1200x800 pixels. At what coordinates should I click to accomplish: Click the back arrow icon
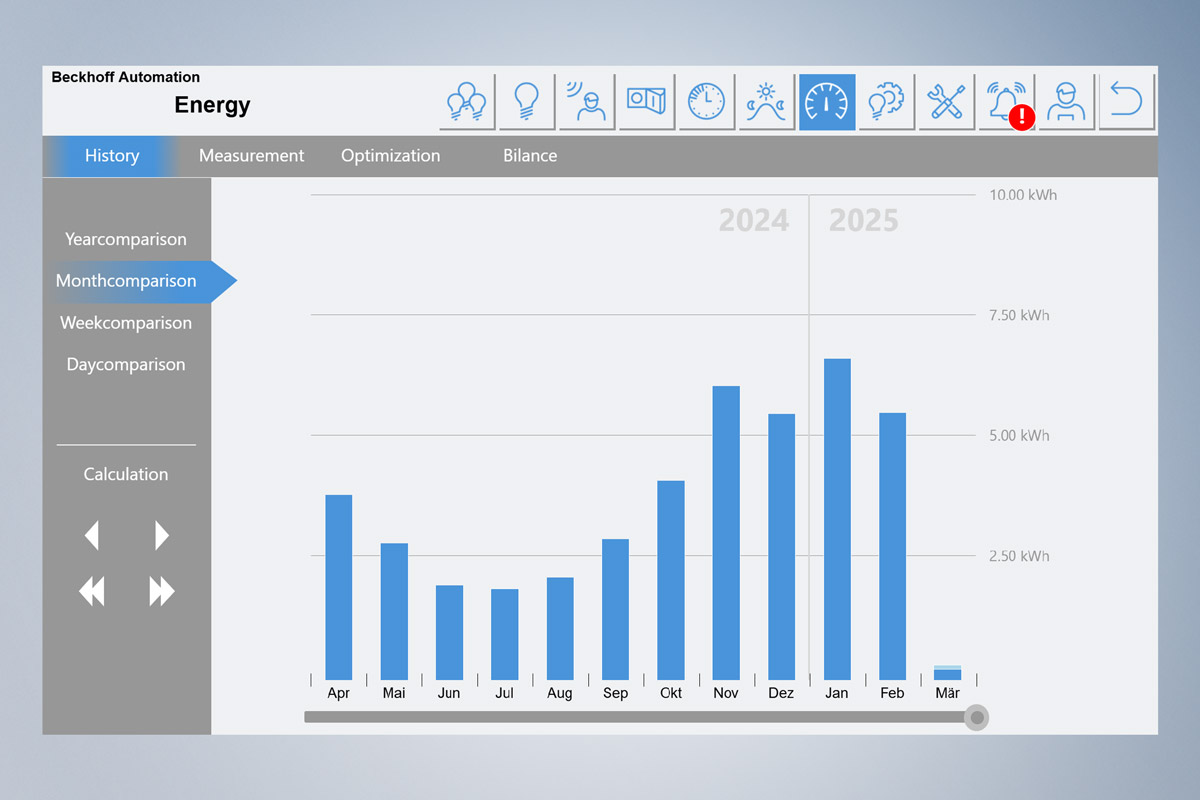pos(1127,102)
